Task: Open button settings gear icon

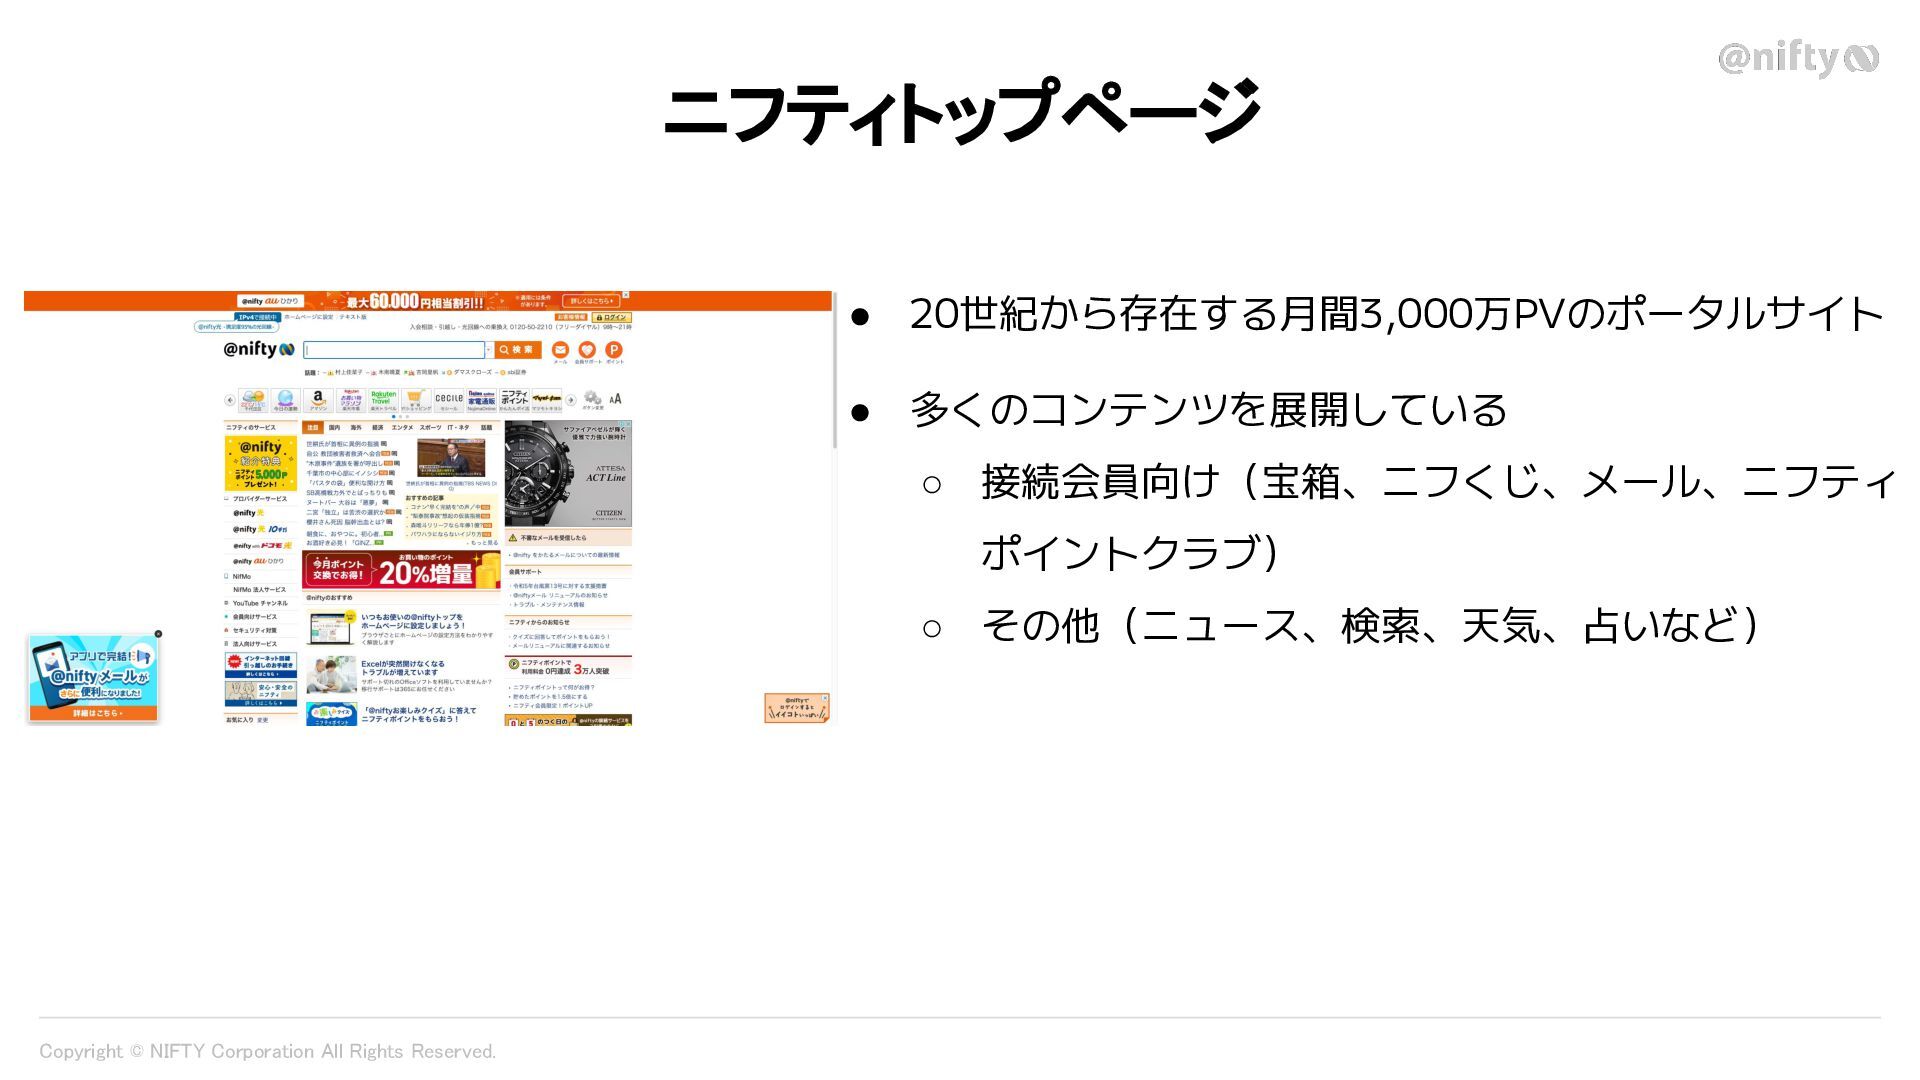Action: pos(593,399)
